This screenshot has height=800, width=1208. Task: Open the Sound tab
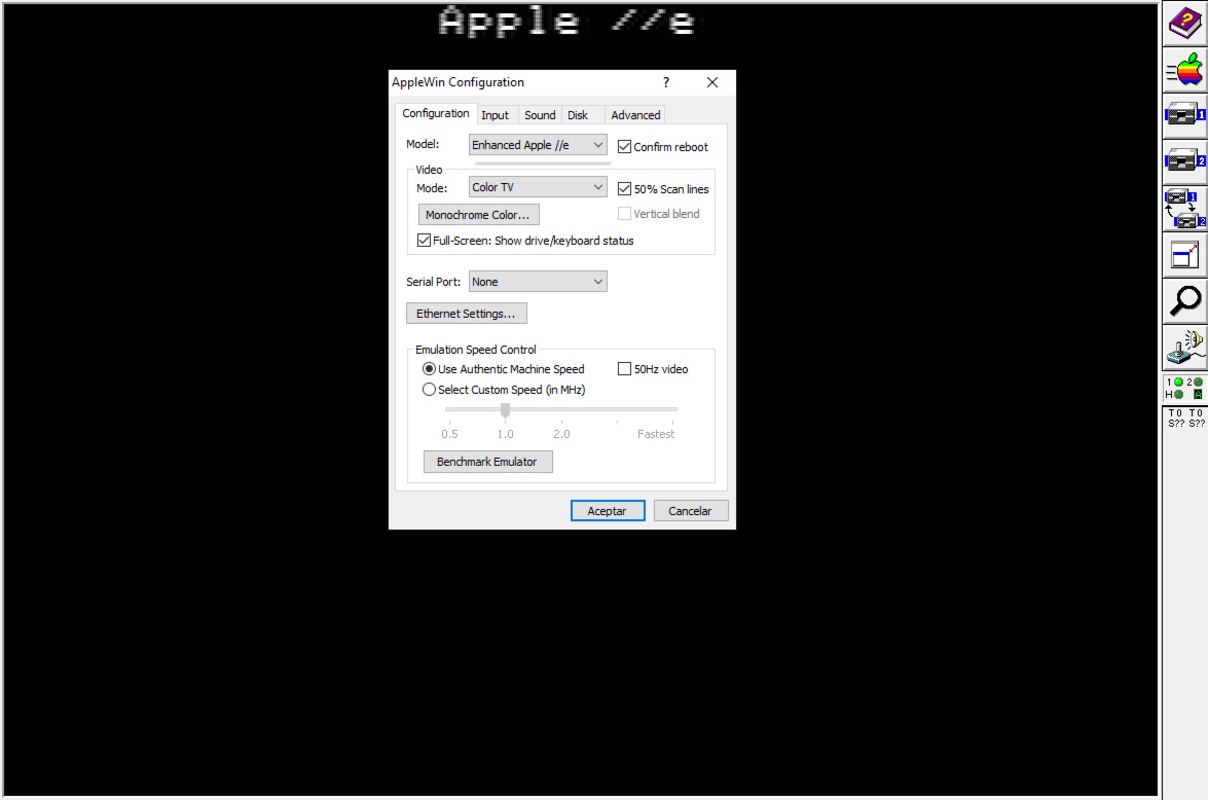540,115
